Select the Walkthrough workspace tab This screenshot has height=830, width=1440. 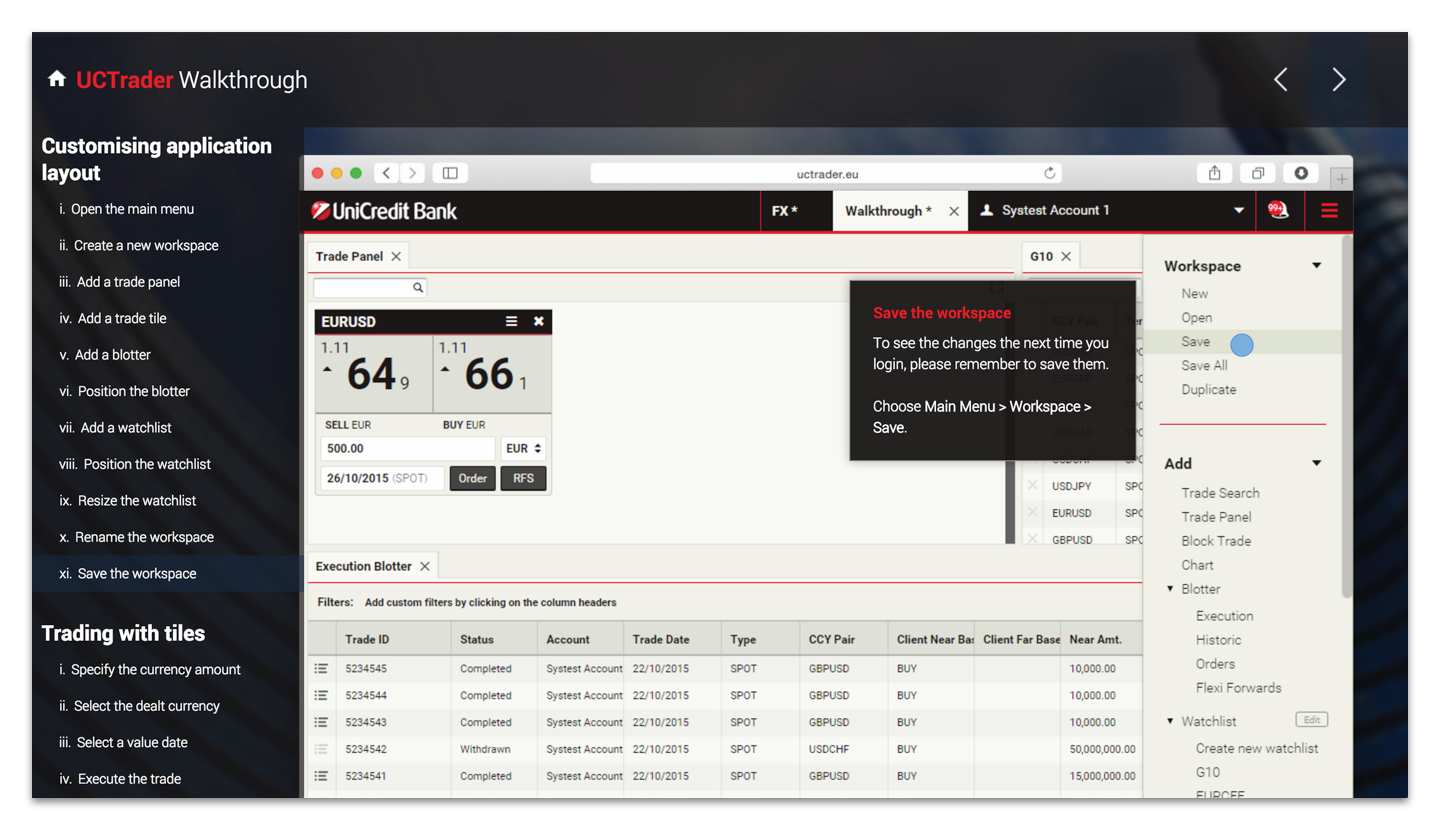click(888, 211)
